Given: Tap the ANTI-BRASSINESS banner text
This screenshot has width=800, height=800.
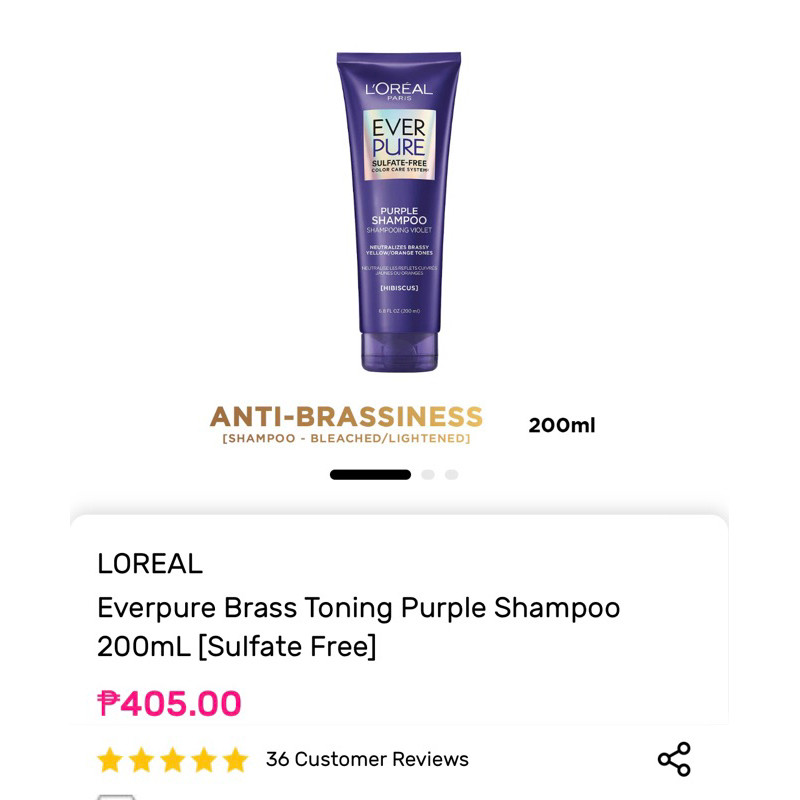Looking at the screenshot, I should [x=346, y=416].
